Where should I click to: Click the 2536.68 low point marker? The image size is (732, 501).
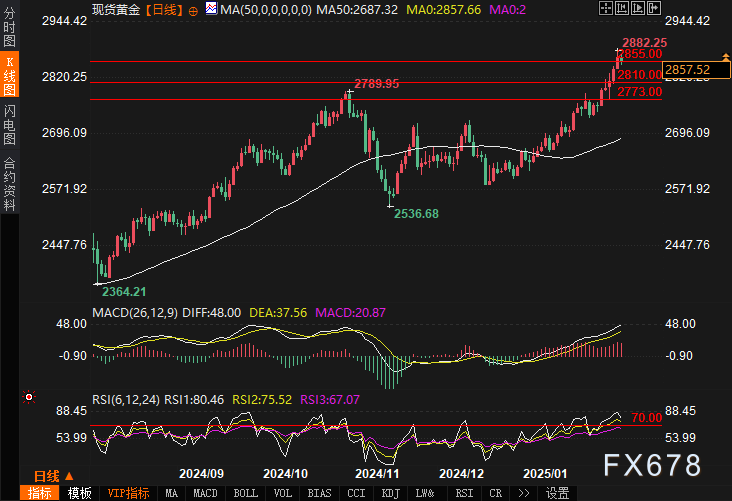point(414,213)
